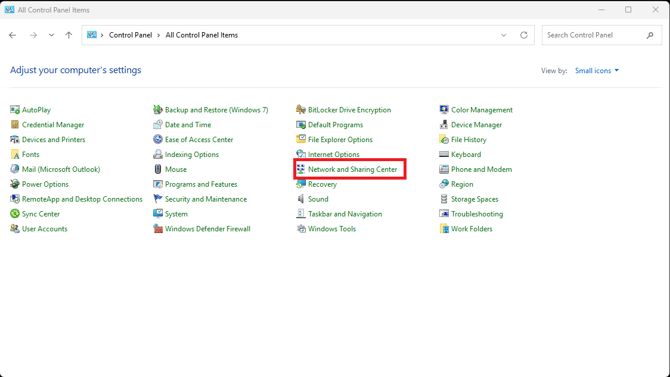Open the File History link
The width and height of the screenshot is (670, 377).
click(x=468, y=140)
